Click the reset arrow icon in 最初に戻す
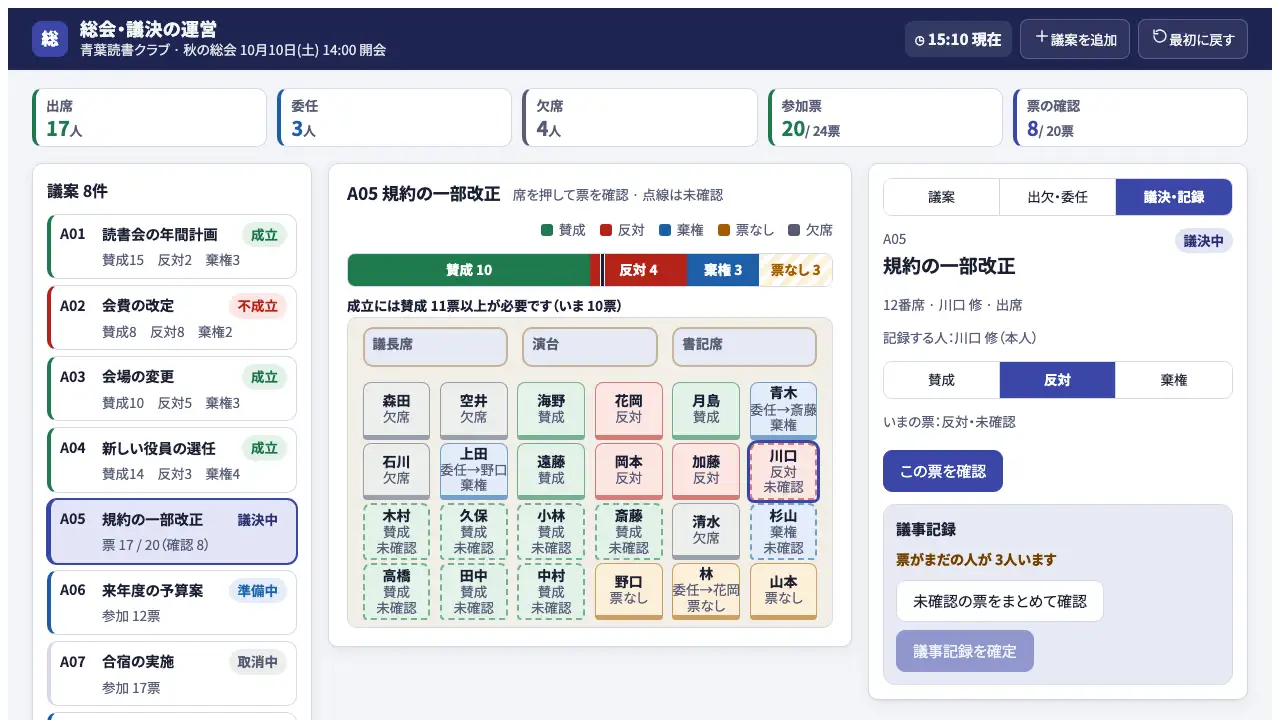The width and height of the screenshot is (1280, 720). tap(1160, 37)
